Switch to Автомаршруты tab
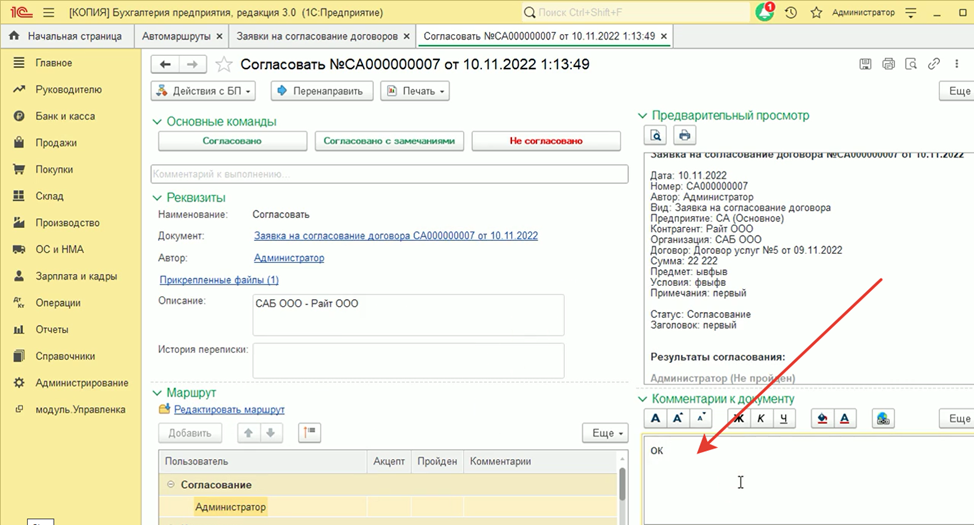The image size is (974, 525). tap(176, 36)
